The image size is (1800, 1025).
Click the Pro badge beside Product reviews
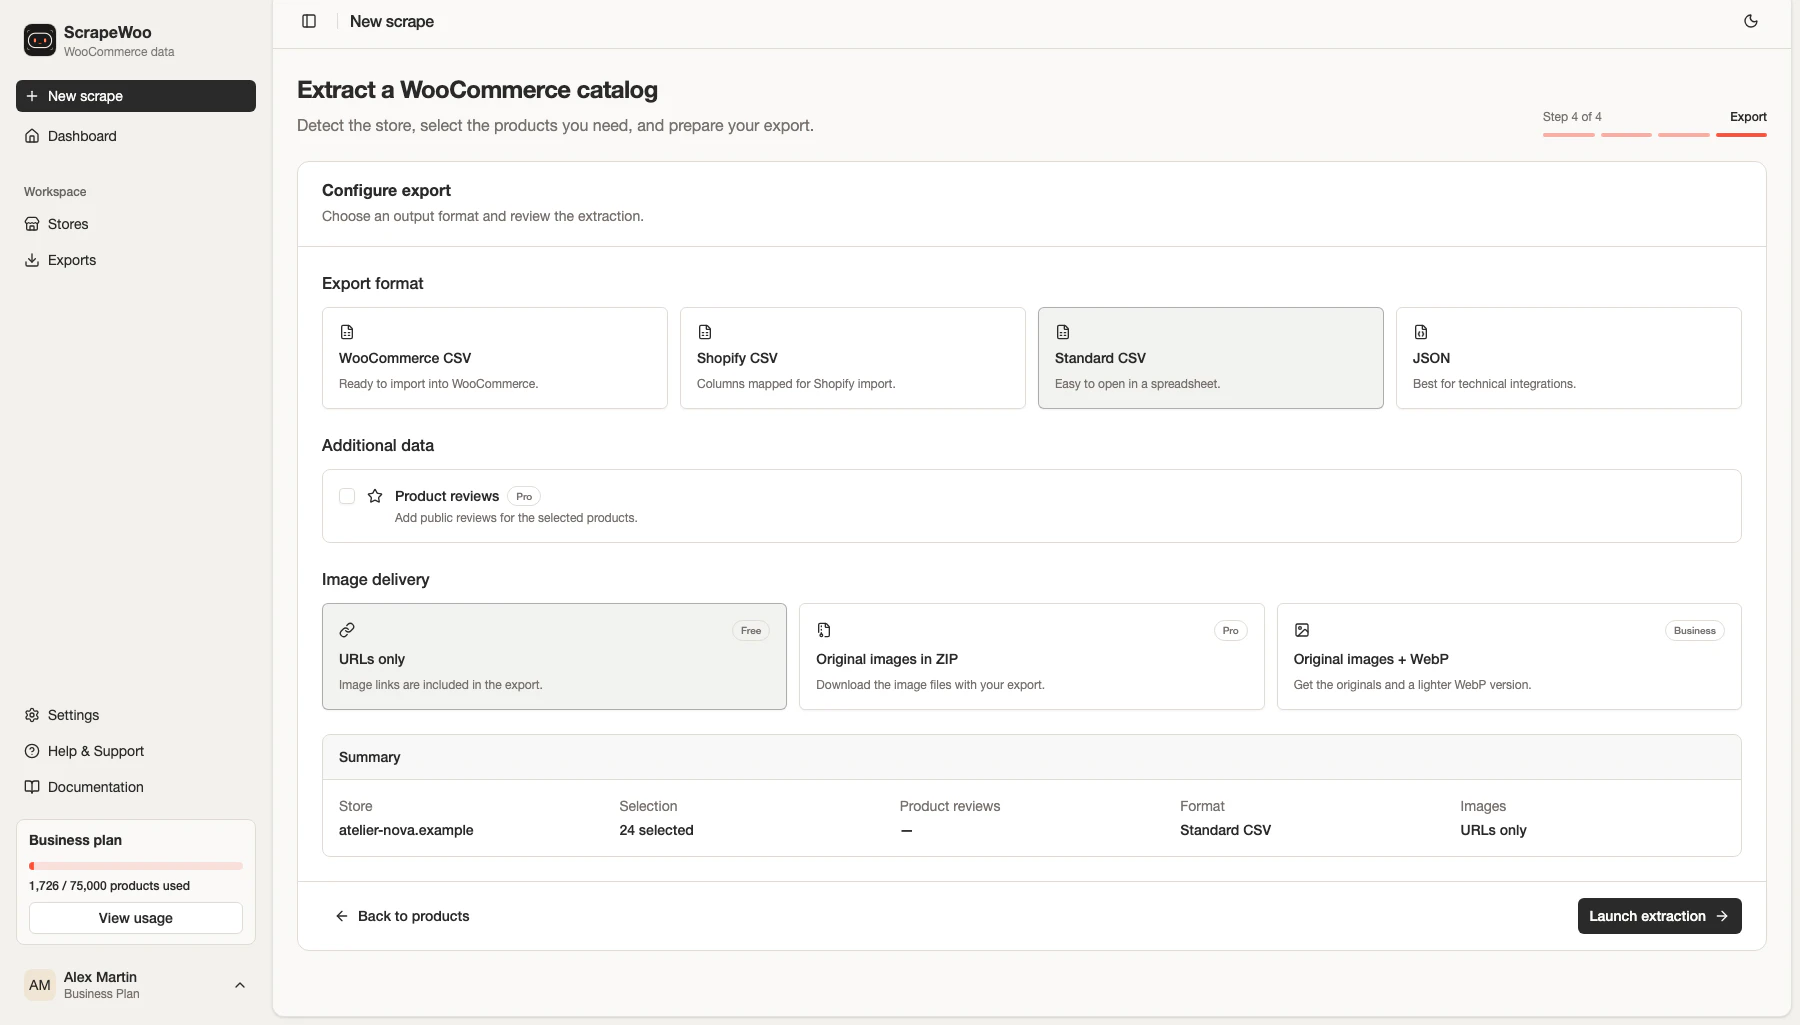click(524, 496)
